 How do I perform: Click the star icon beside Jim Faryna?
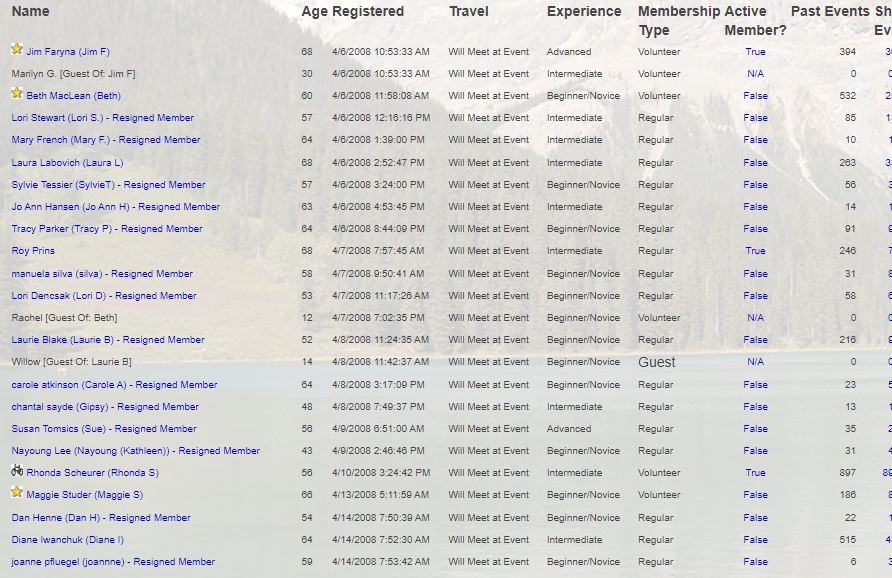point(17,49)
